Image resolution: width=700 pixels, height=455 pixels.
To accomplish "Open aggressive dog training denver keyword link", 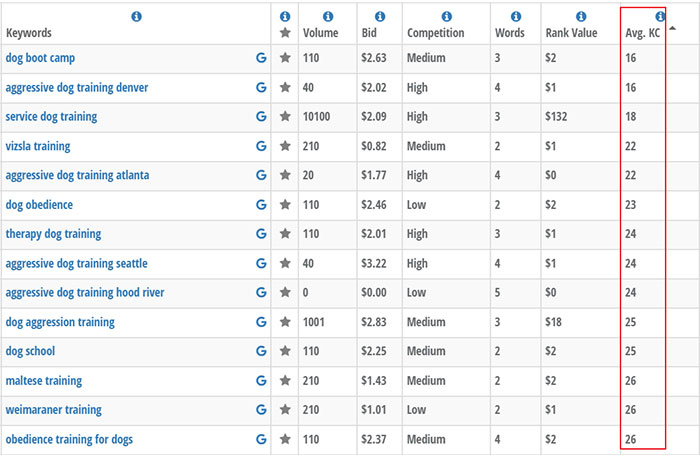I will pyautogui.click(x=77, y=88).
